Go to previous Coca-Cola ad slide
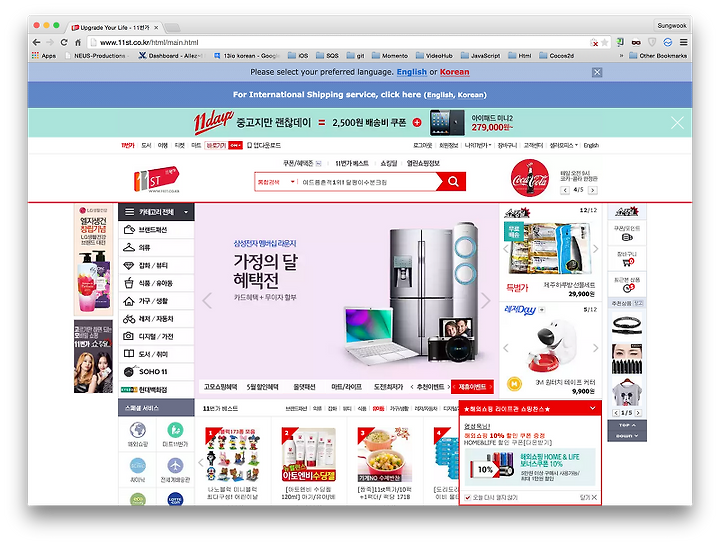 tap(565, 190)
